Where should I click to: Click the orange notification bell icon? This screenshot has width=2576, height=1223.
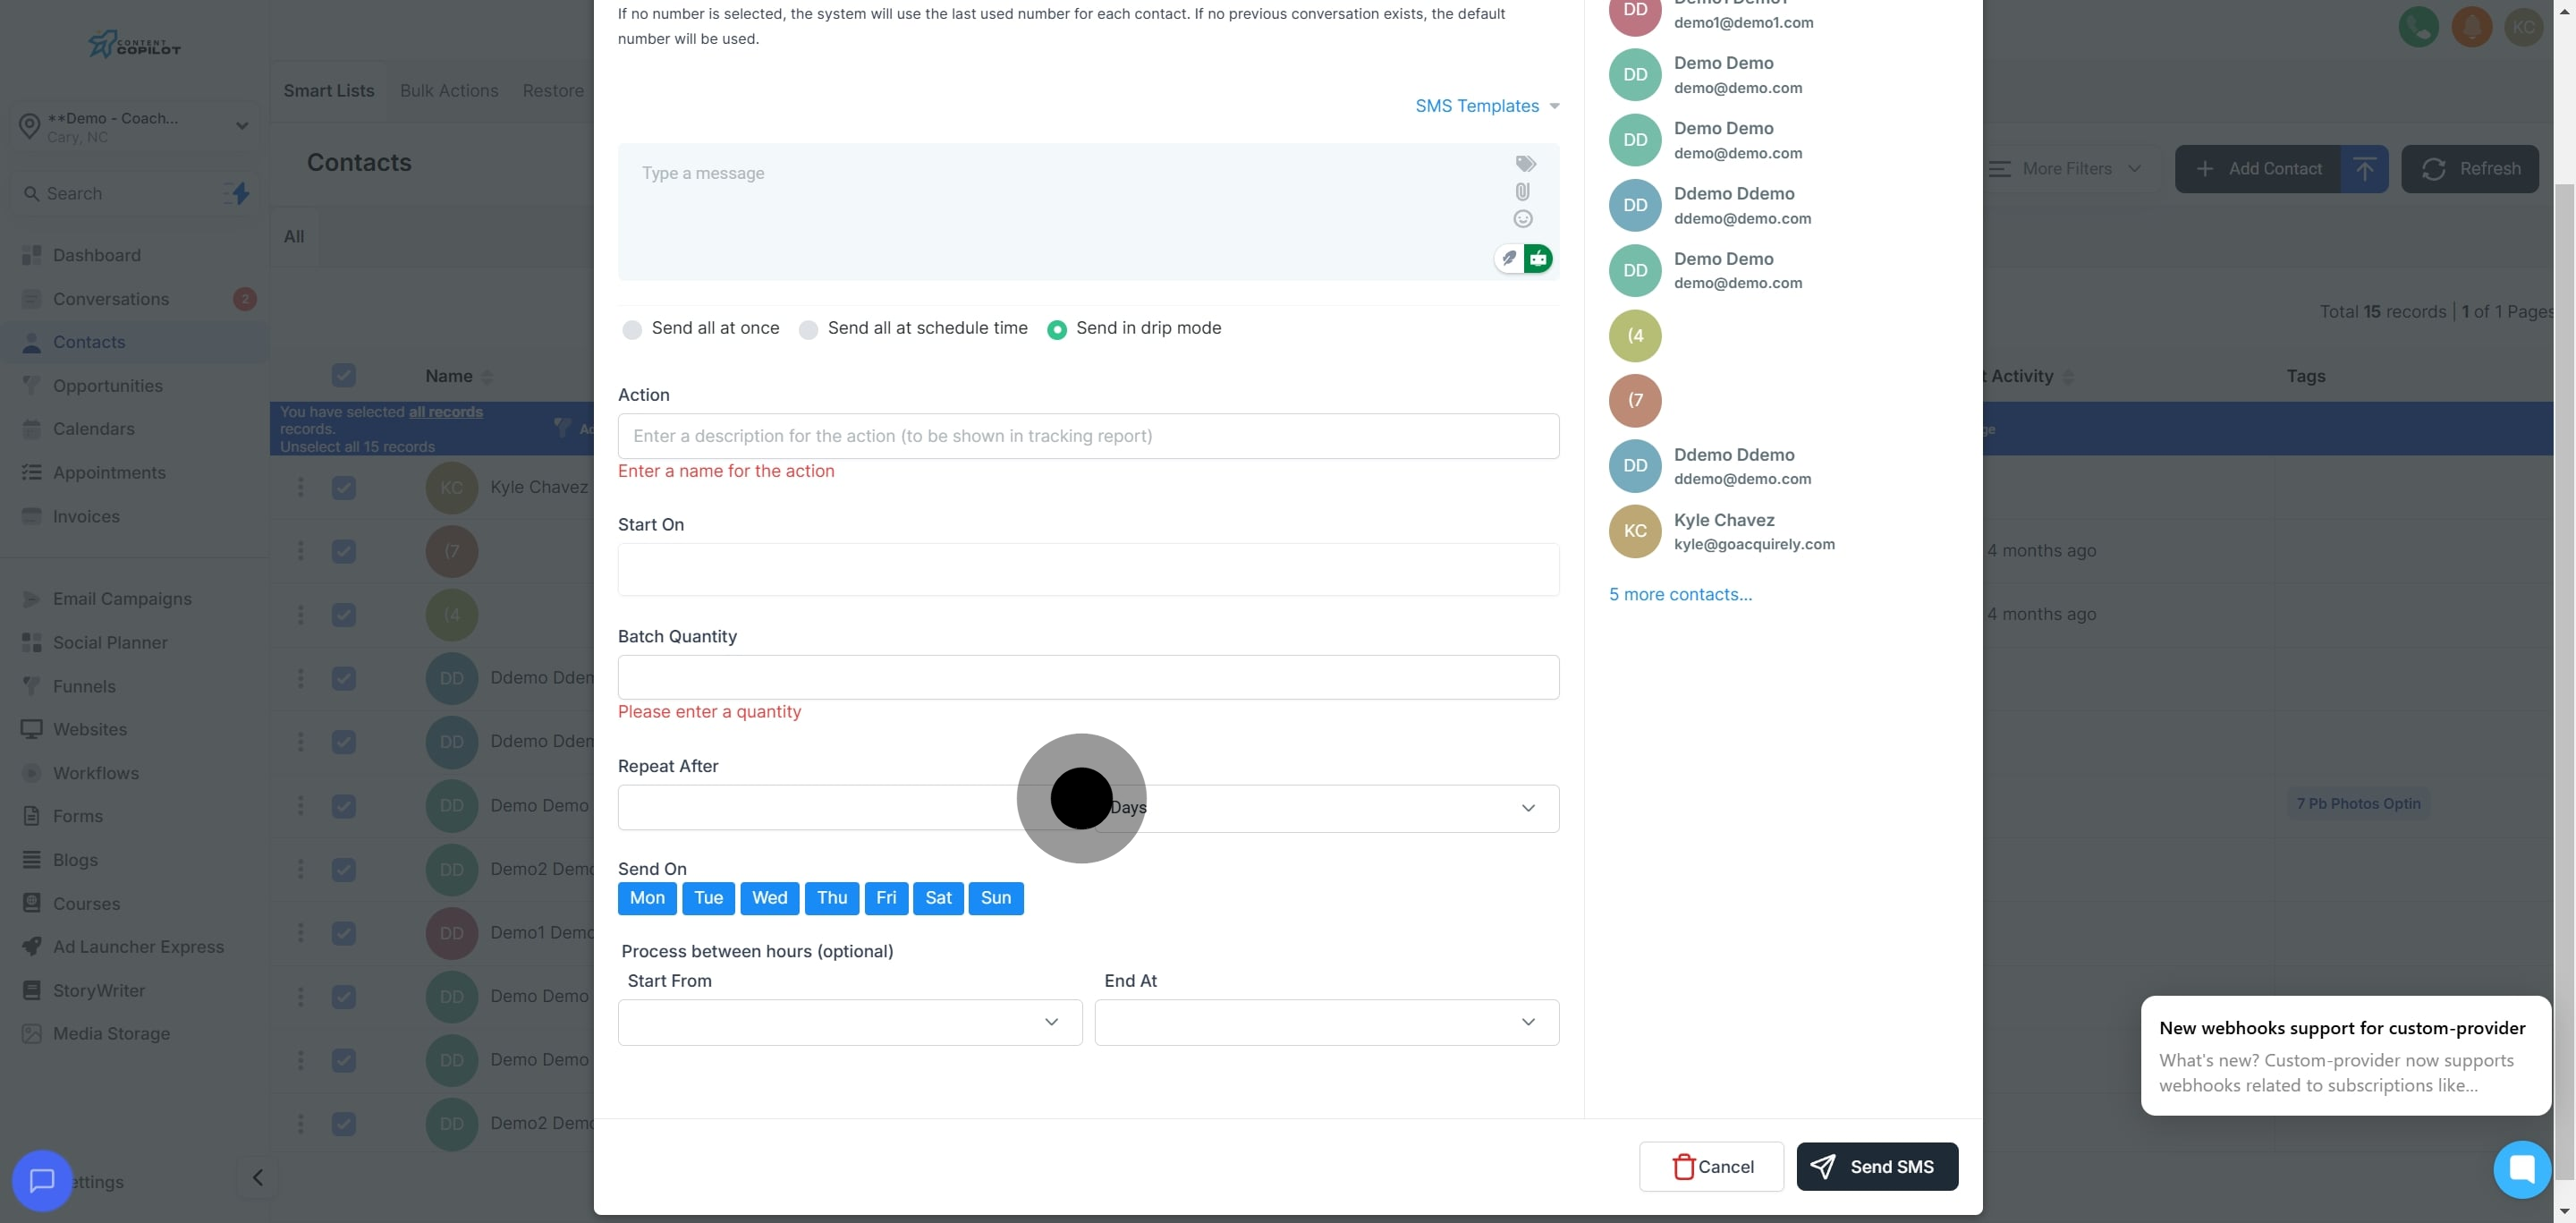[2471, 27]
